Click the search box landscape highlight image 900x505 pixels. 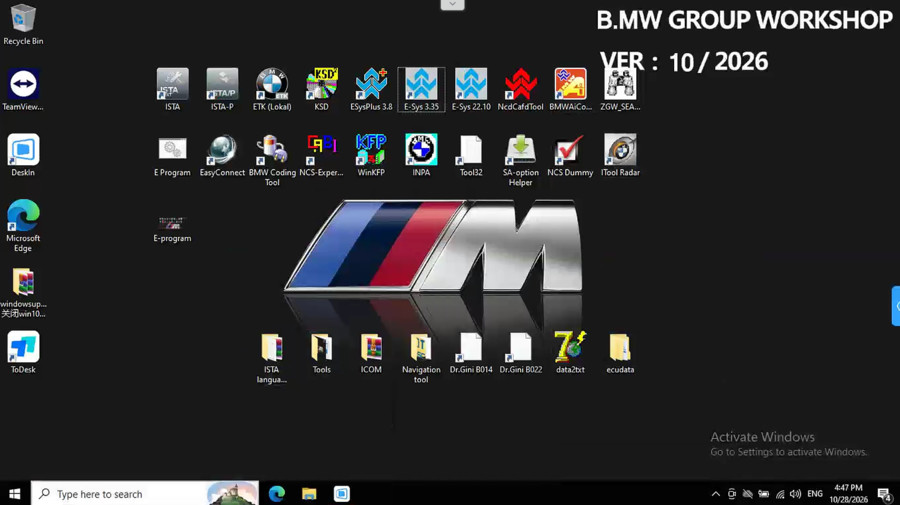(x=232, y=494)
